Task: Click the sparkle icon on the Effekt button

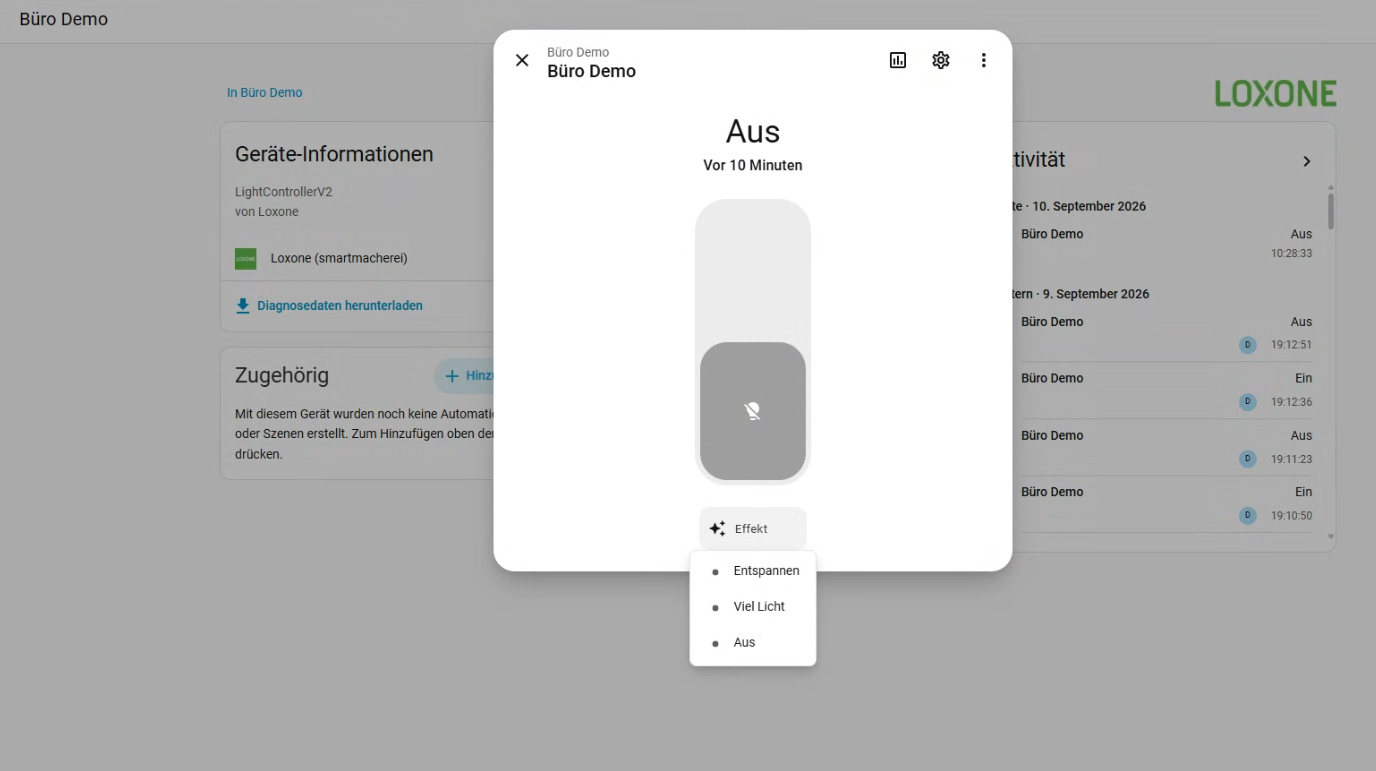Action: [717, 529]
